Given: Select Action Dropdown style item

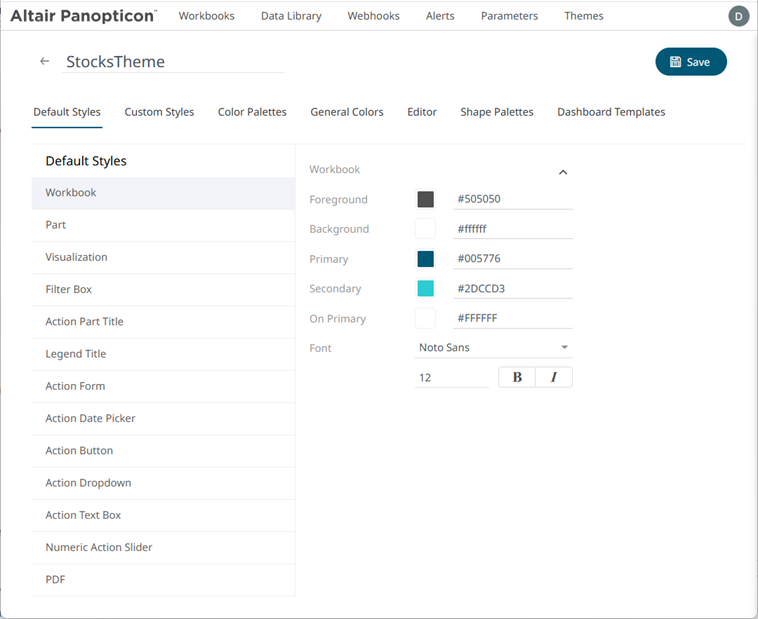Looking at the screenshot, I should (88, 483).
